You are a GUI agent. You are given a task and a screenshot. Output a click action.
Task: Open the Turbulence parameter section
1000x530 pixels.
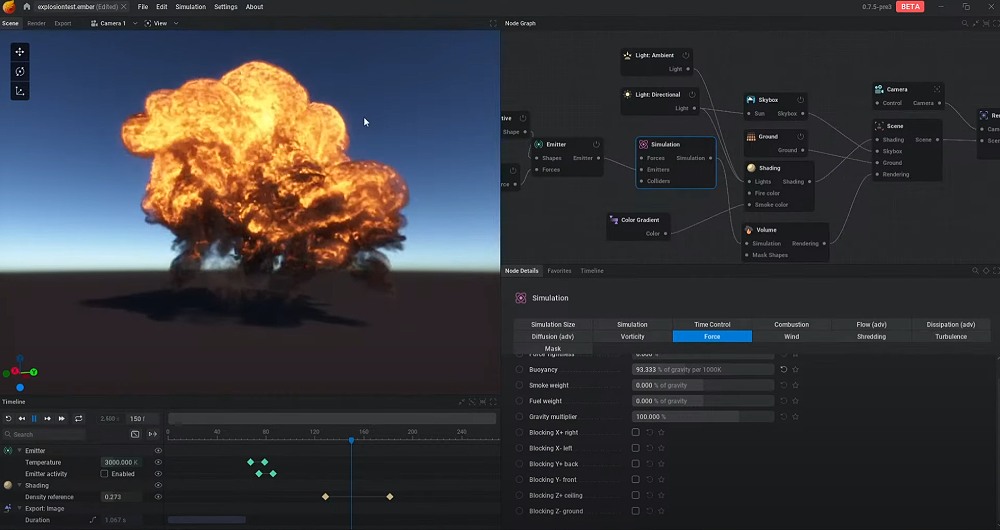[x=951, y=337]
